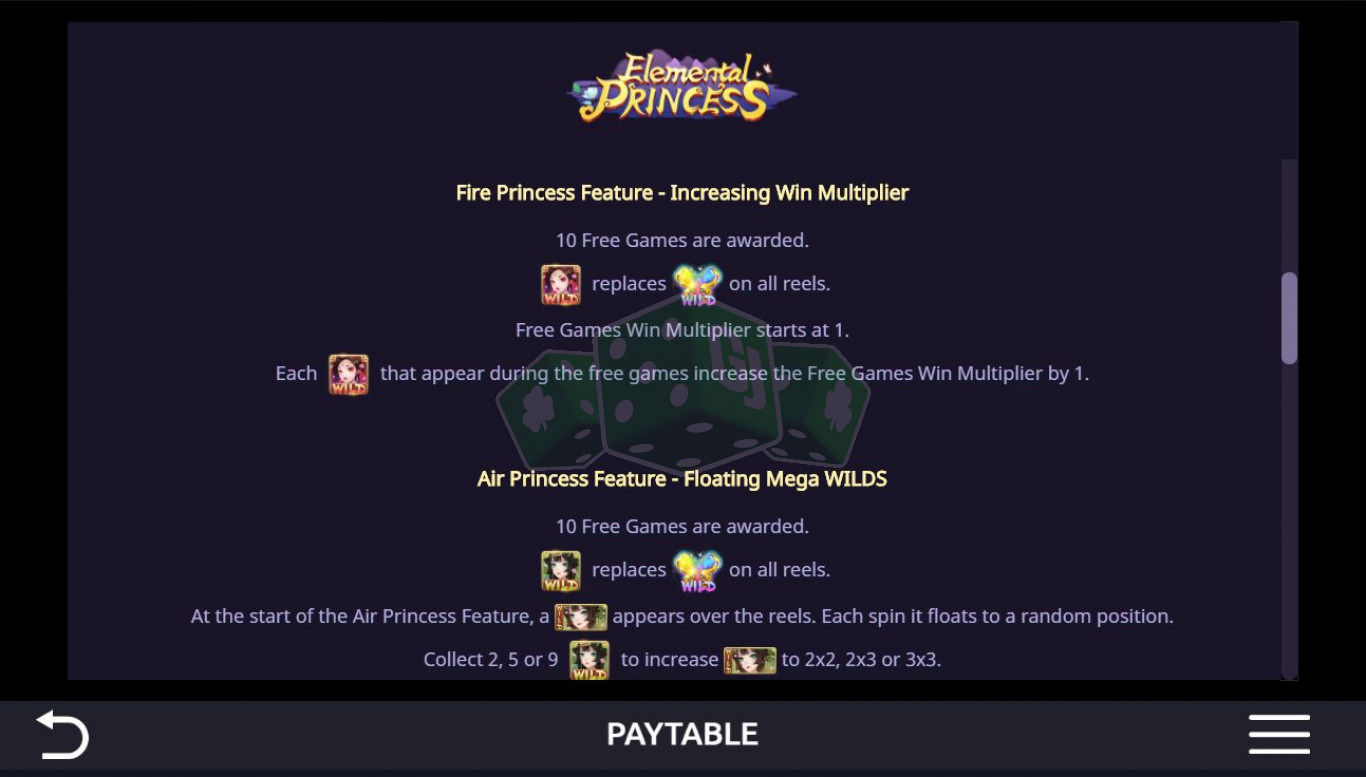
Task: Click the PAYTABLE title label
Action: click(682, 734)
